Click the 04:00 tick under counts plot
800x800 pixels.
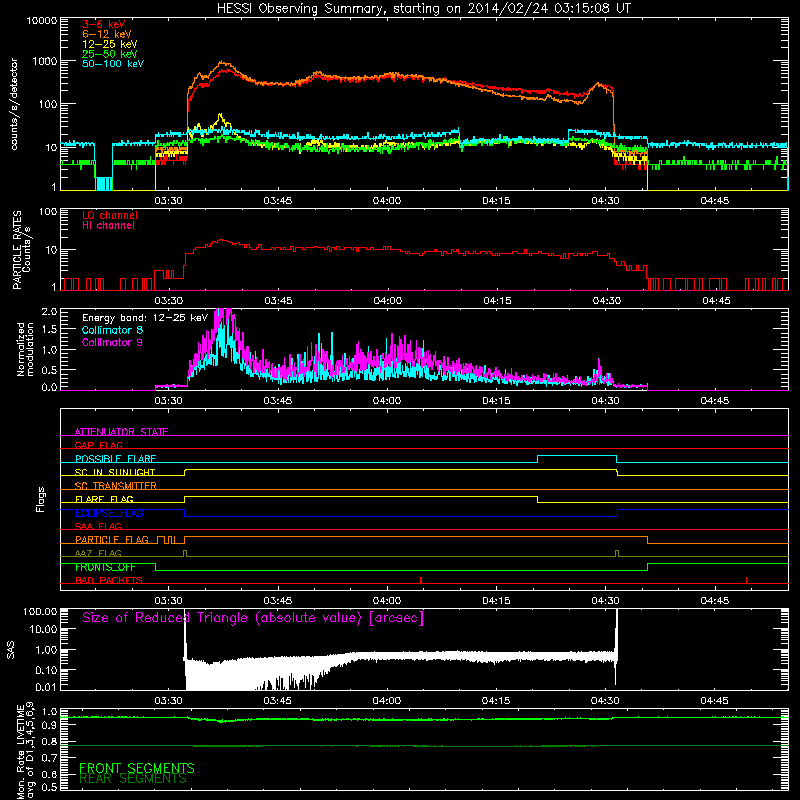[x=387, y=201]
